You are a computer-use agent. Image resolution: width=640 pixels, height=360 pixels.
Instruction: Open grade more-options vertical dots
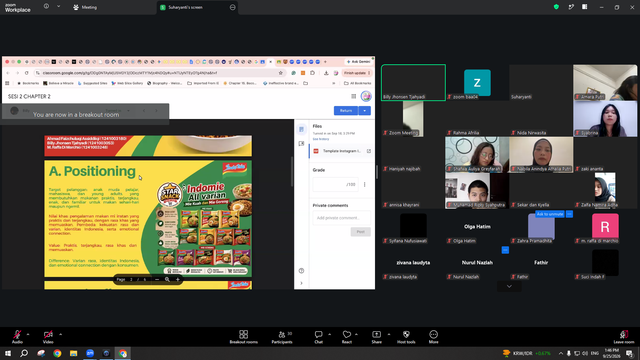364,184
